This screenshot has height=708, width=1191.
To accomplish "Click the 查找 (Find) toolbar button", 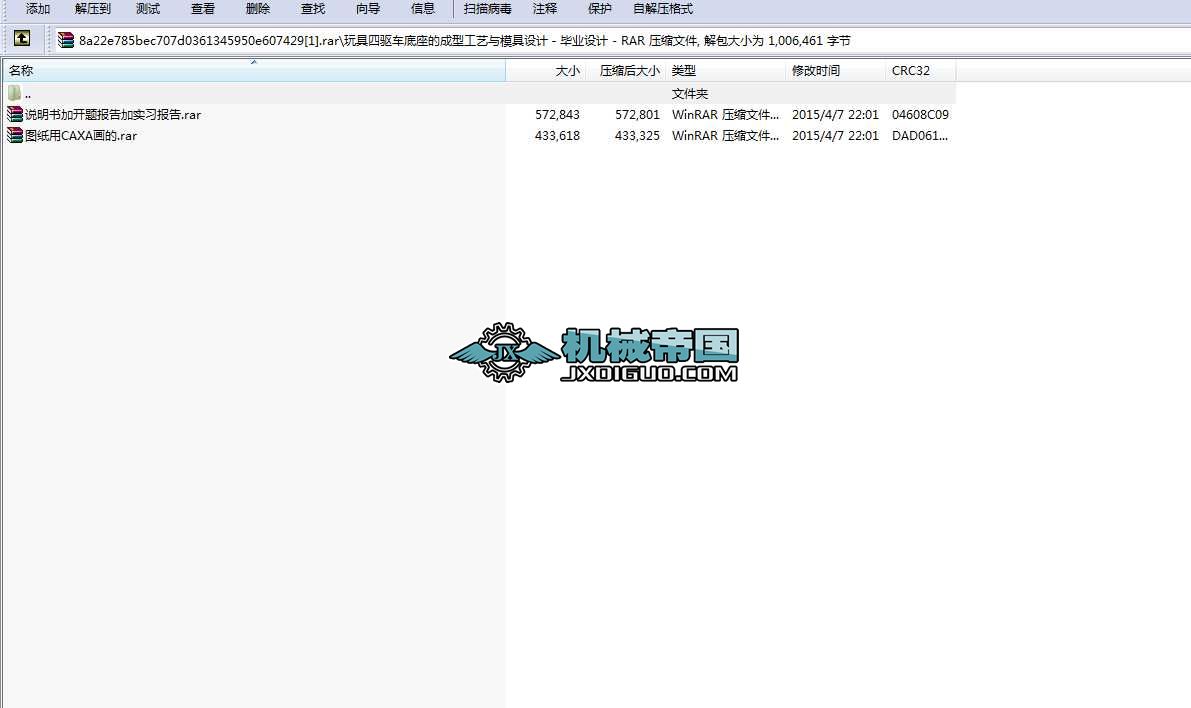I will (313, 9).
